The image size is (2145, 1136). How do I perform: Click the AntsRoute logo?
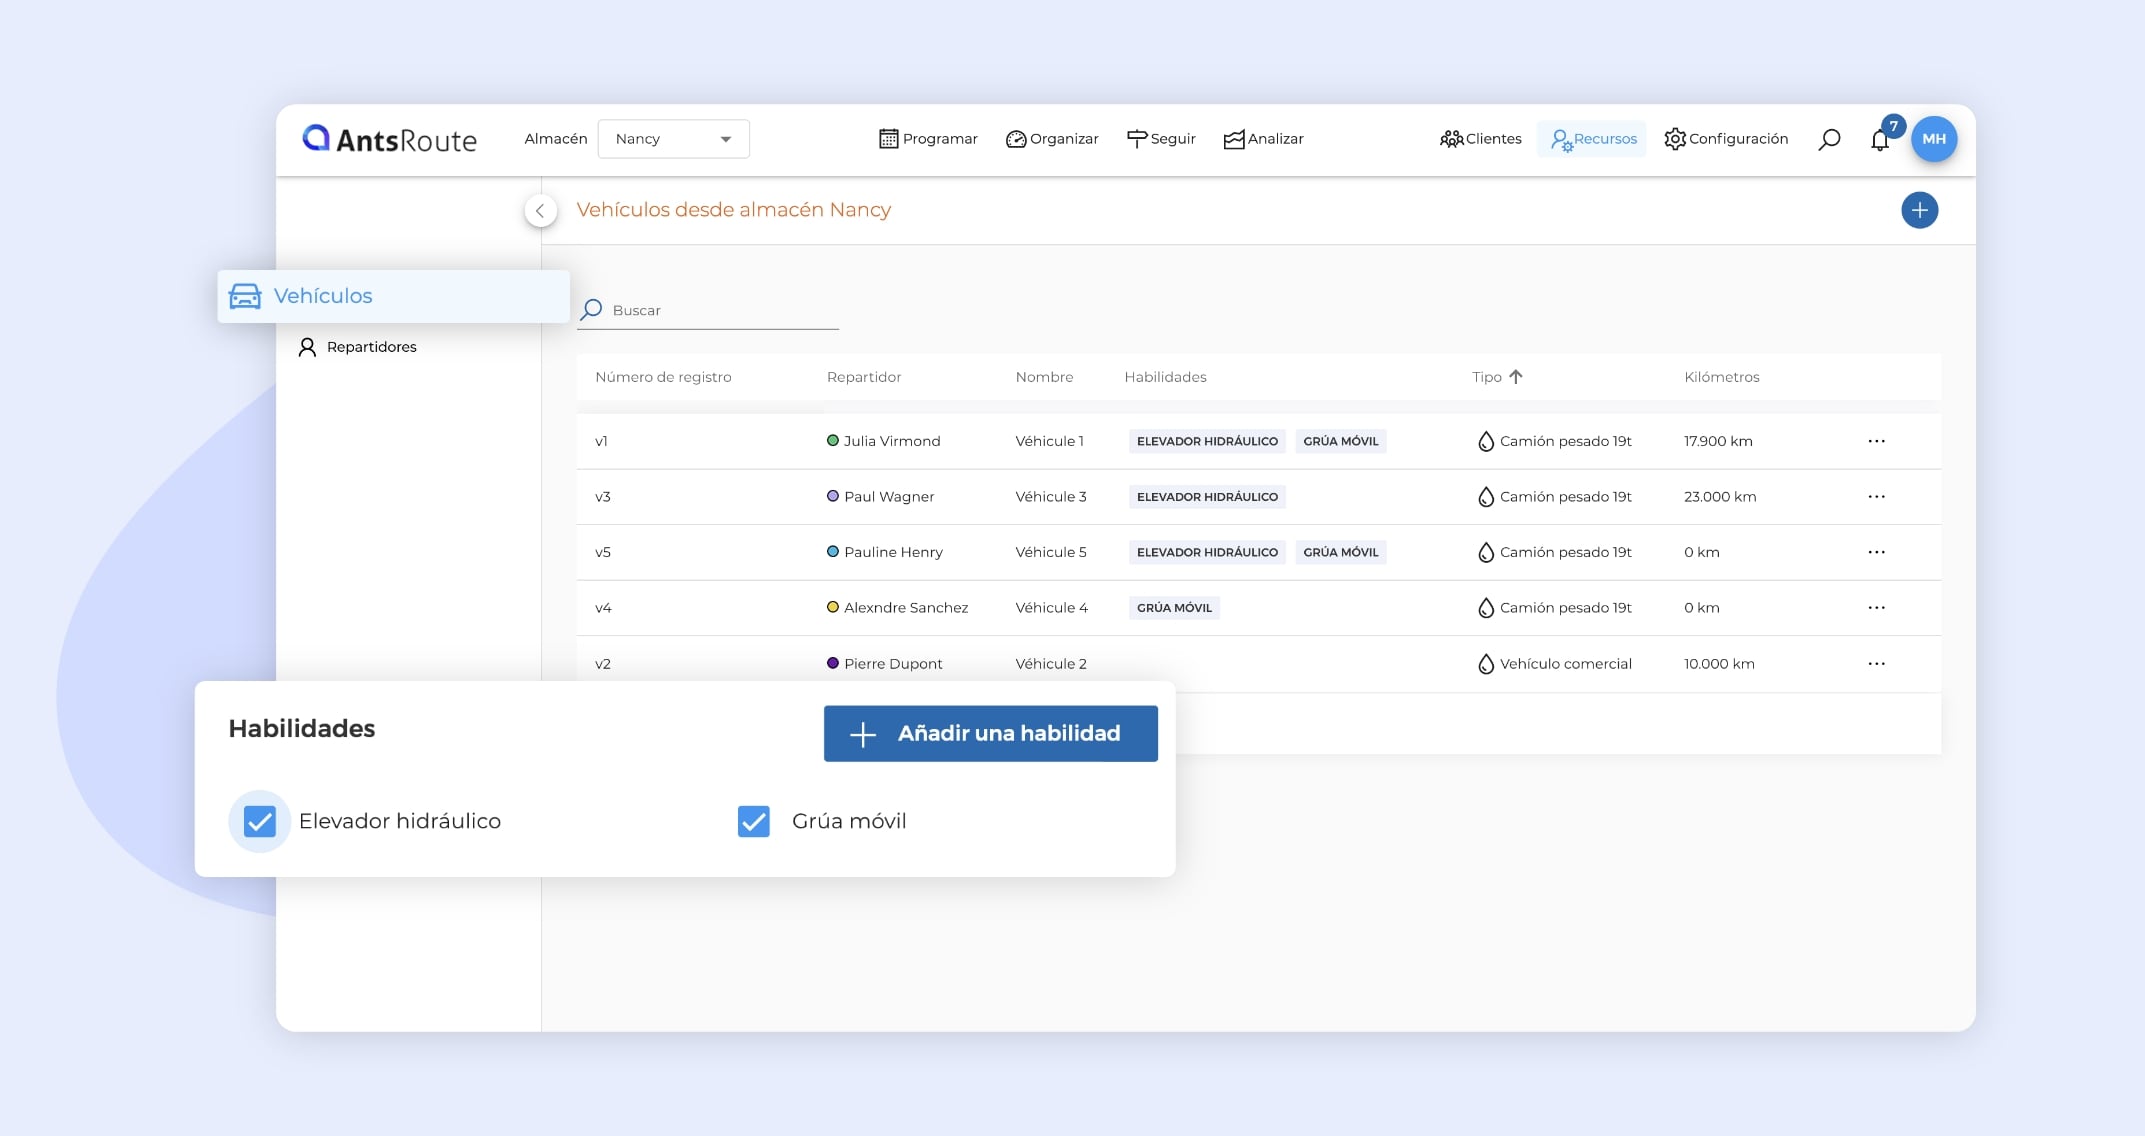click(390, 139)
